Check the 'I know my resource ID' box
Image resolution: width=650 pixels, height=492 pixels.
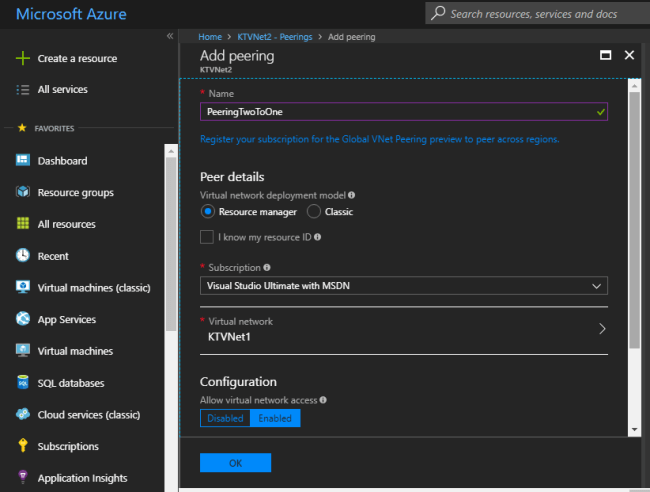[207, 237]
